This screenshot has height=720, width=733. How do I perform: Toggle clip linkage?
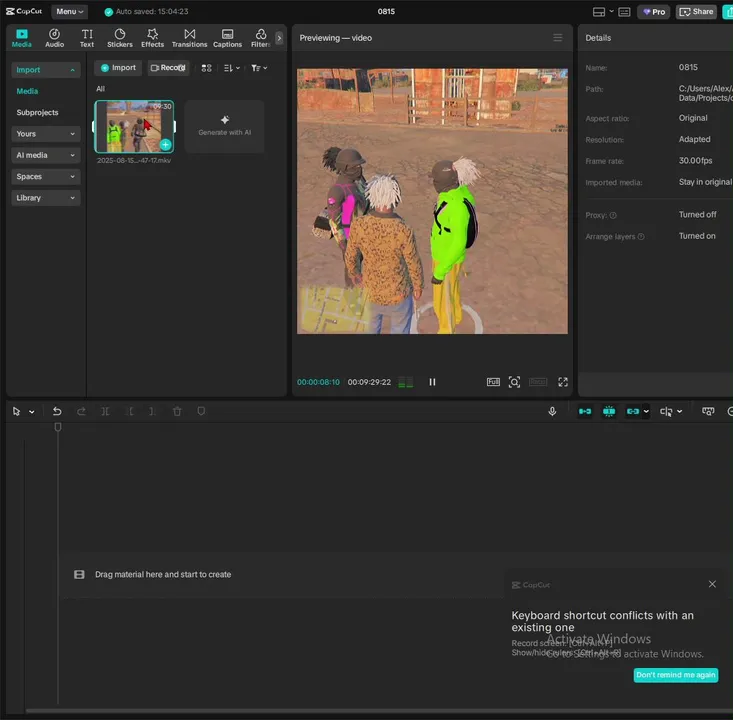coord(633,411)
